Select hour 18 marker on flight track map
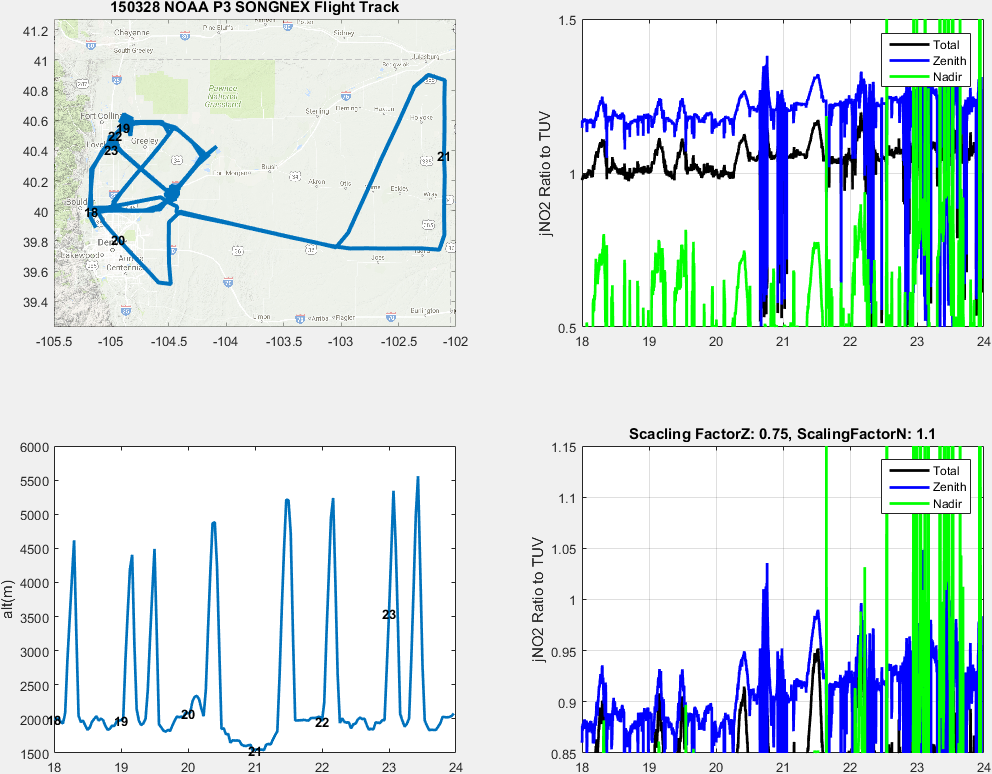The height and width of the screenshot is (774, 992). click(x=91, y=213)
